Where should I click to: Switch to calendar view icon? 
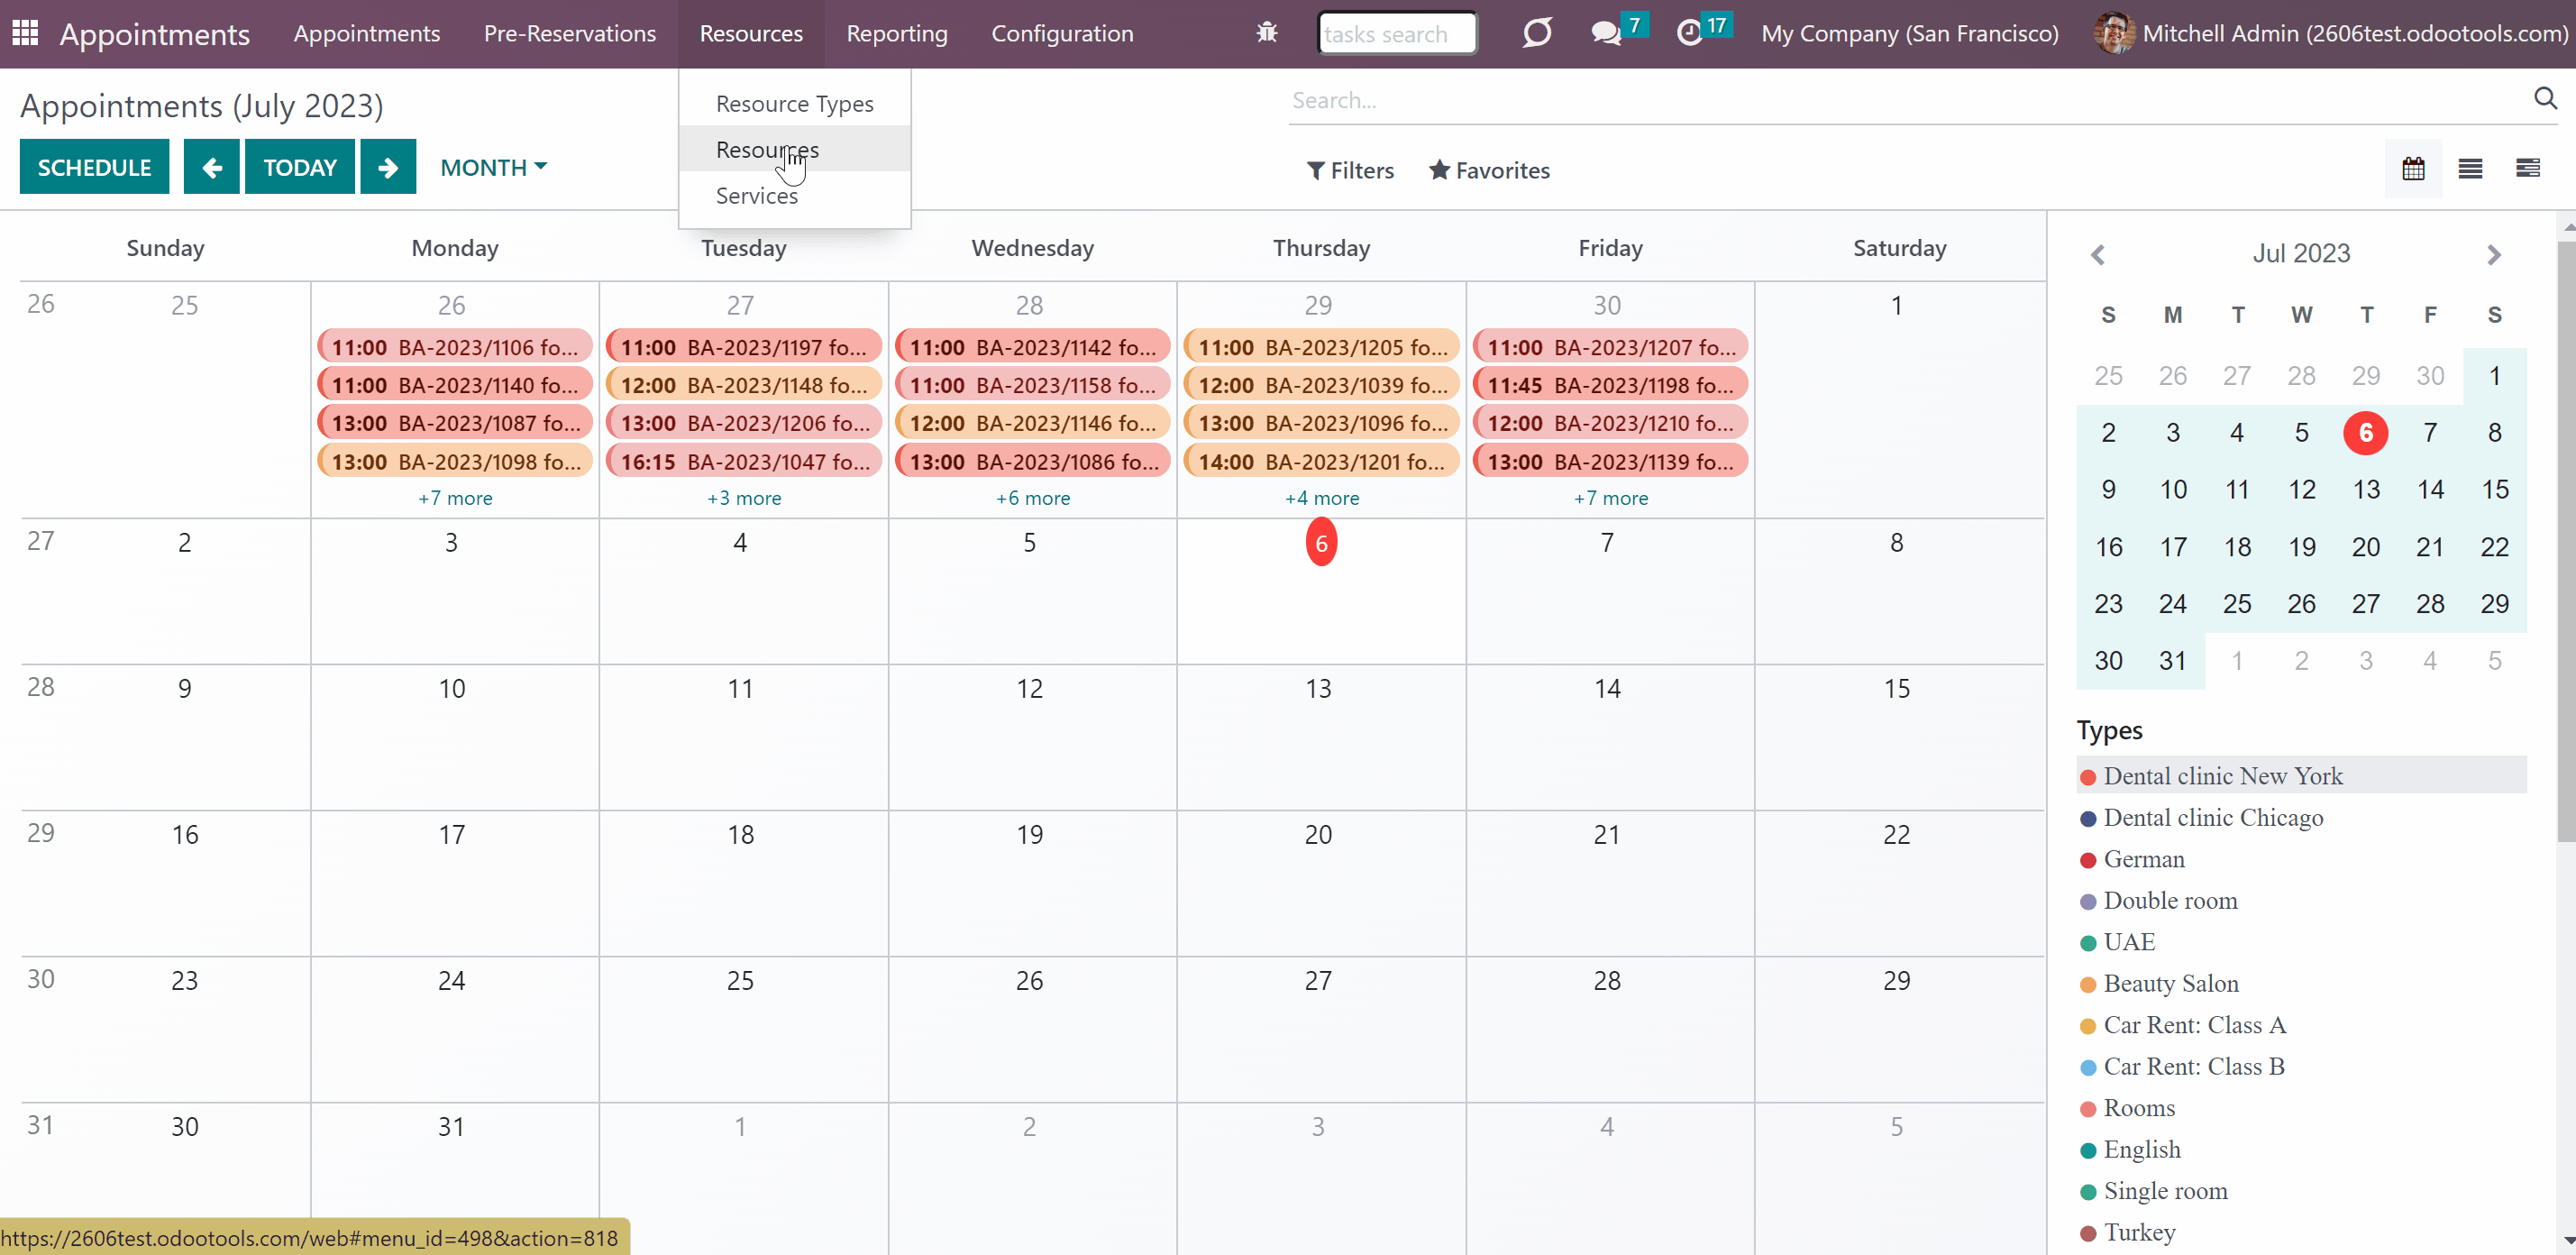tap(2413, 168)
